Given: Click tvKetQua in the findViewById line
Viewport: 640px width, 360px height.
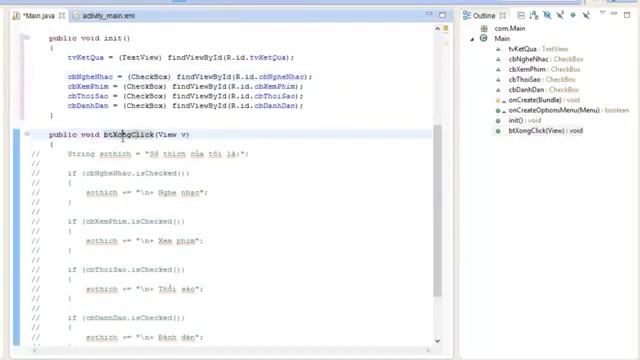Looking at the screenshot, I should (85, 58).
